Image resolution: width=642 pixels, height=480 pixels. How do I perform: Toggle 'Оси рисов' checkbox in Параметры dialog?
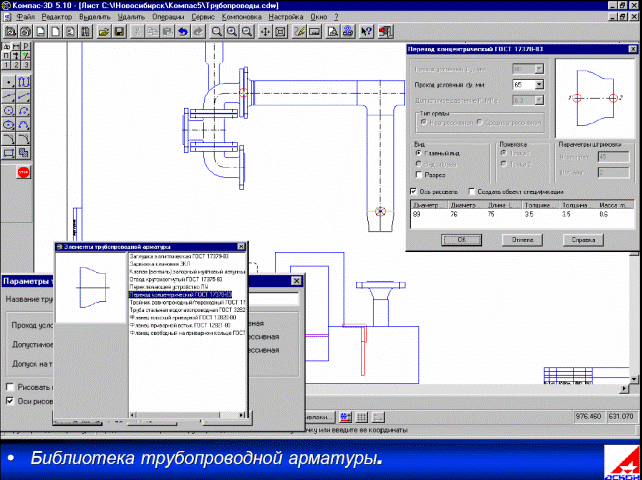click(10, 401)
